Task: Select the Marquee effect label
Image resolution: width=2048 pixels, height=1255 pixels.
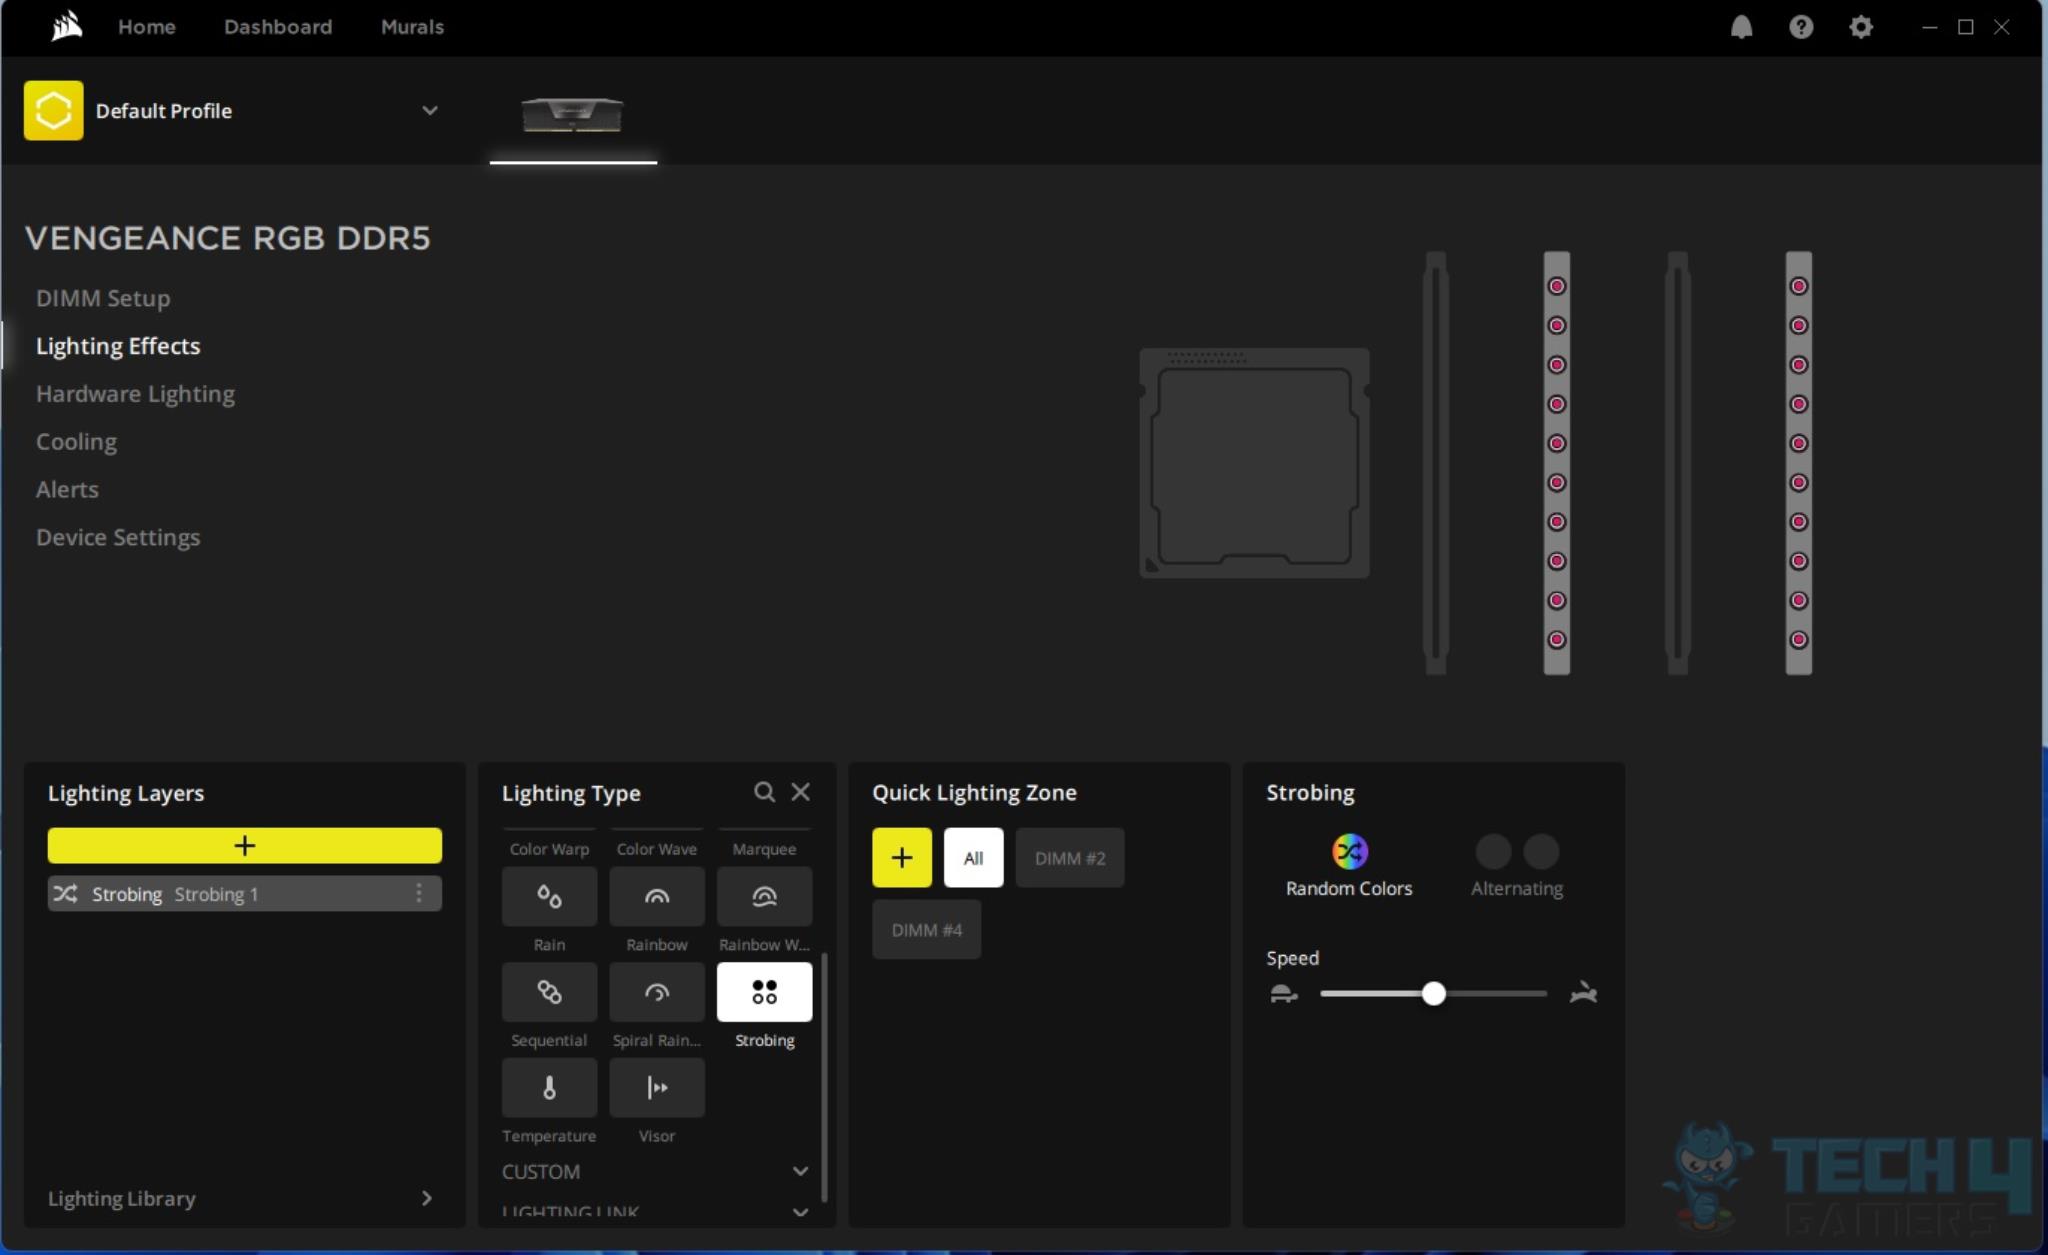Action: (x=764, y=849)
